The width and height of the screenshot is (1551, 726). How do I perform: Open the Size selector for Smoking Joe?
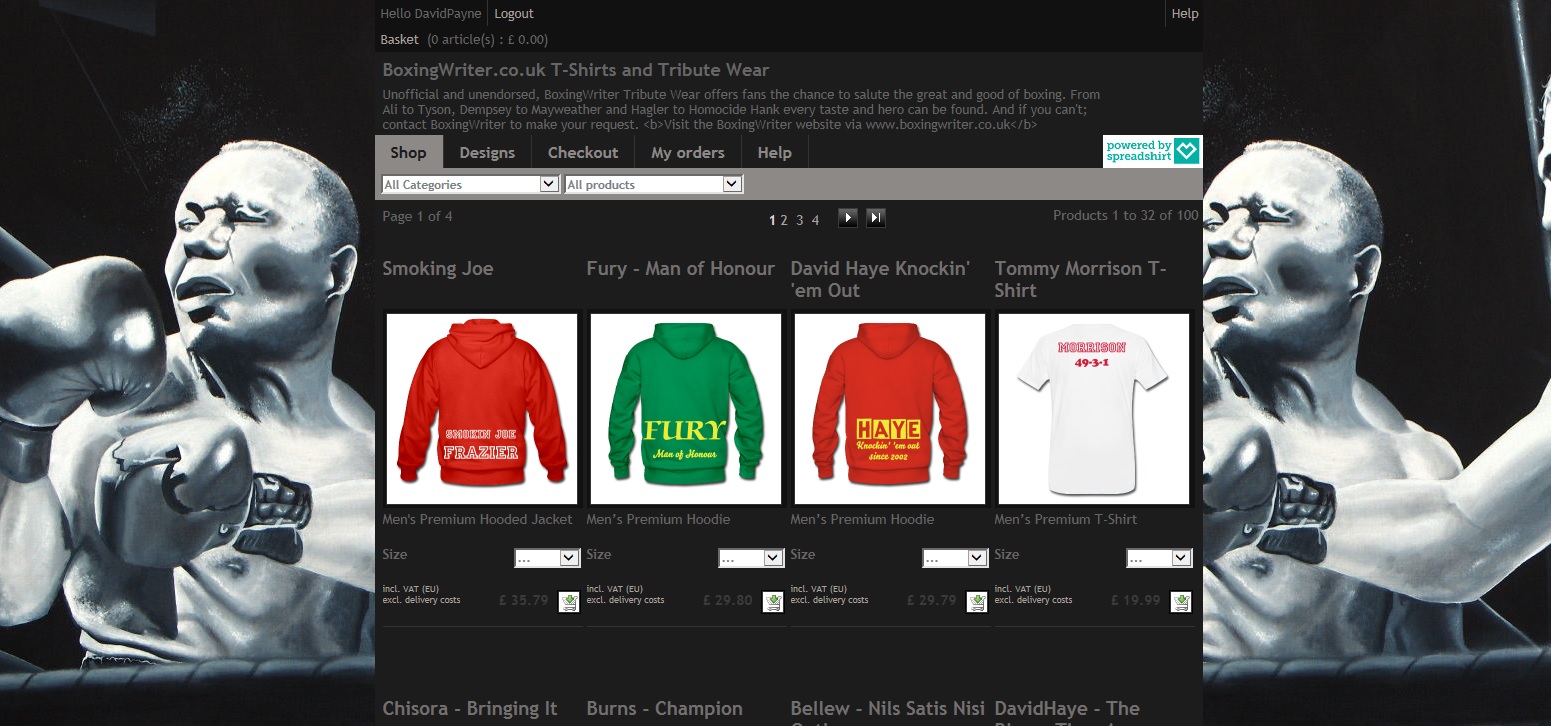coord(547,558)
